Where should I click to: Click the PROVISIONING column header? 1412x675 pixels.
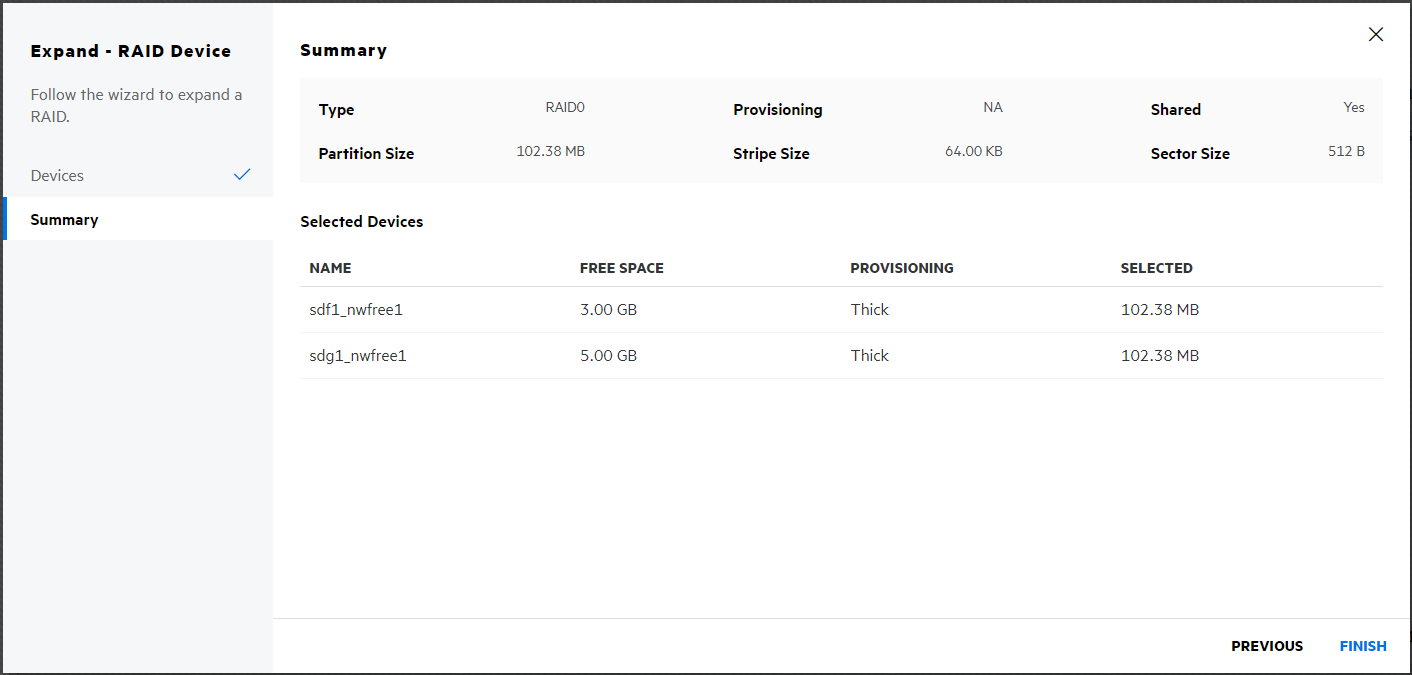901,268
